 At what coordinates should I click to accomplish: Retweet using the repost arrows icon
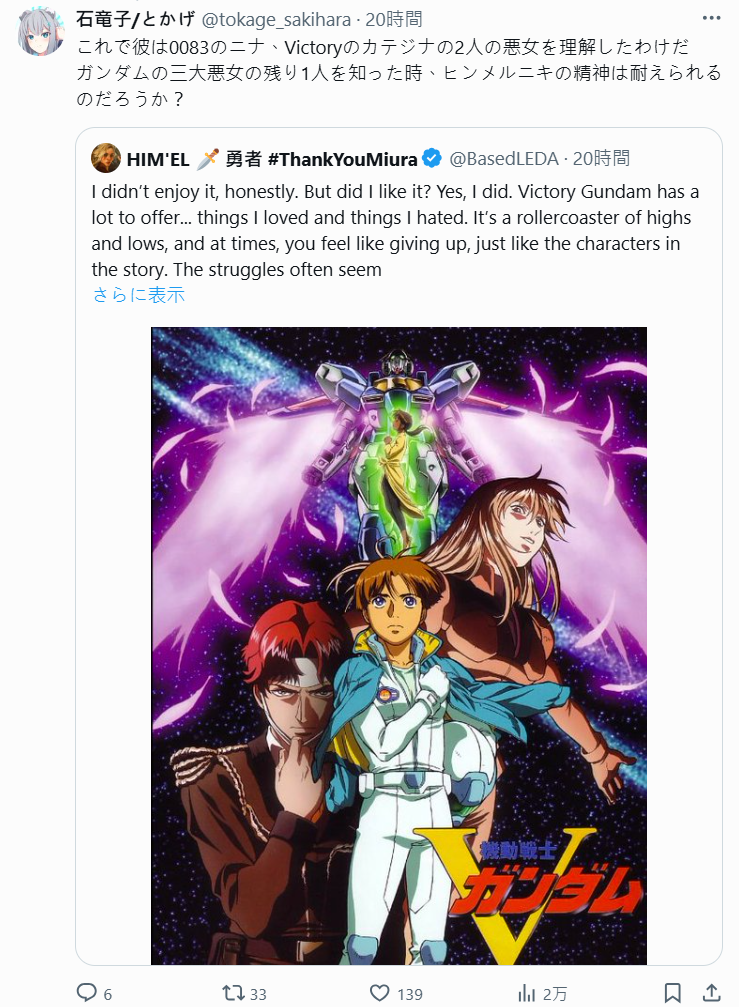point(232,993)
